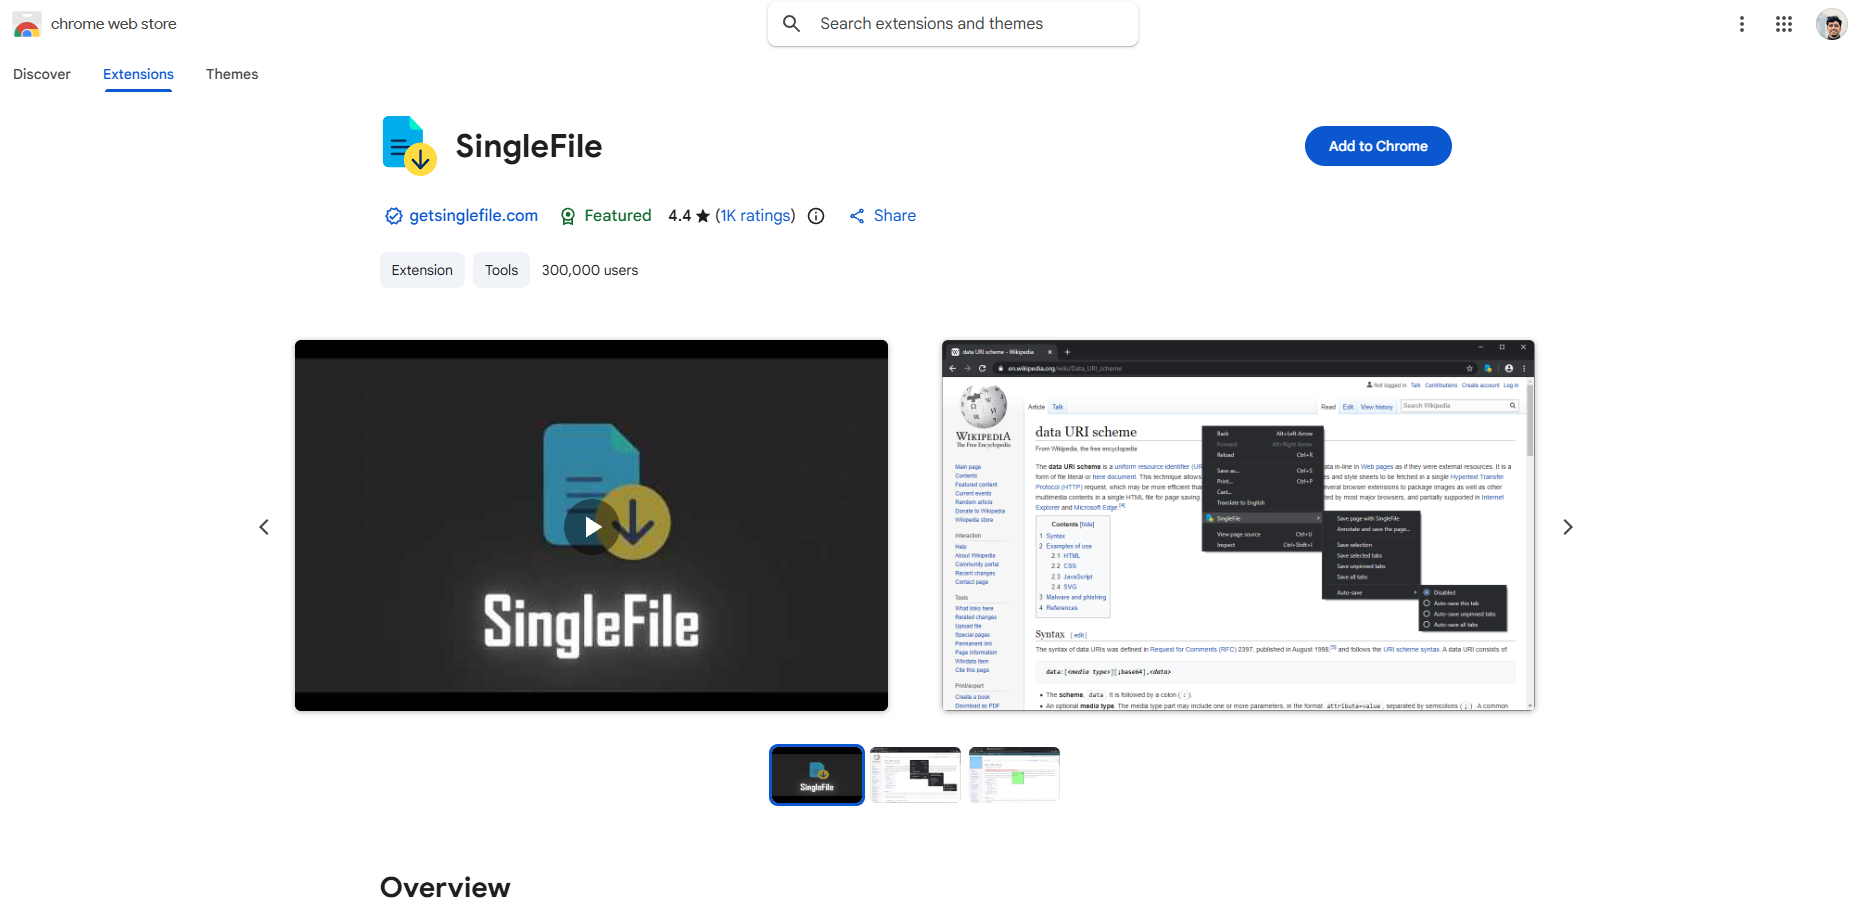
Task: Open the Google apps grid
Action: pyautogui.click(x=1784, y=23)
